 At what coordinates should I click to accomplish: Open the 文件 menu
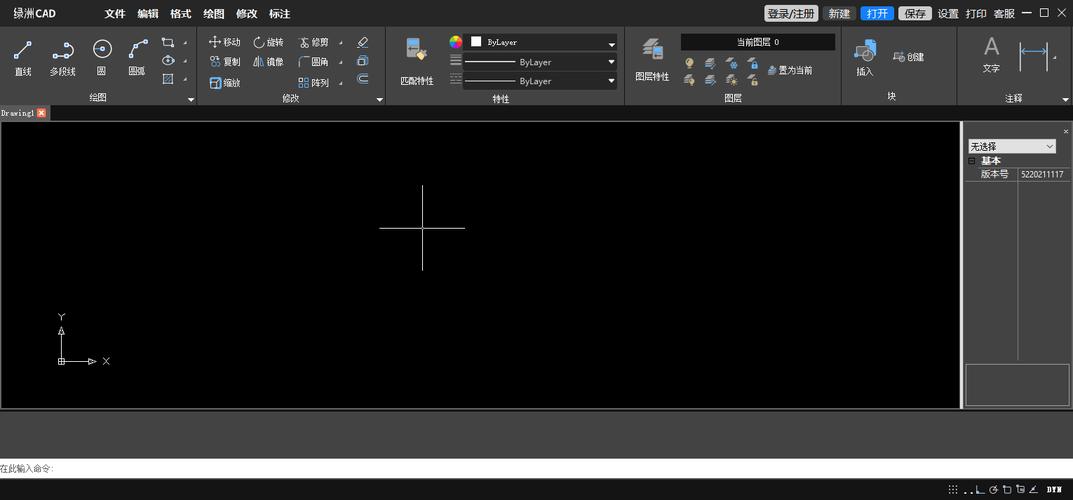(115, 14)
